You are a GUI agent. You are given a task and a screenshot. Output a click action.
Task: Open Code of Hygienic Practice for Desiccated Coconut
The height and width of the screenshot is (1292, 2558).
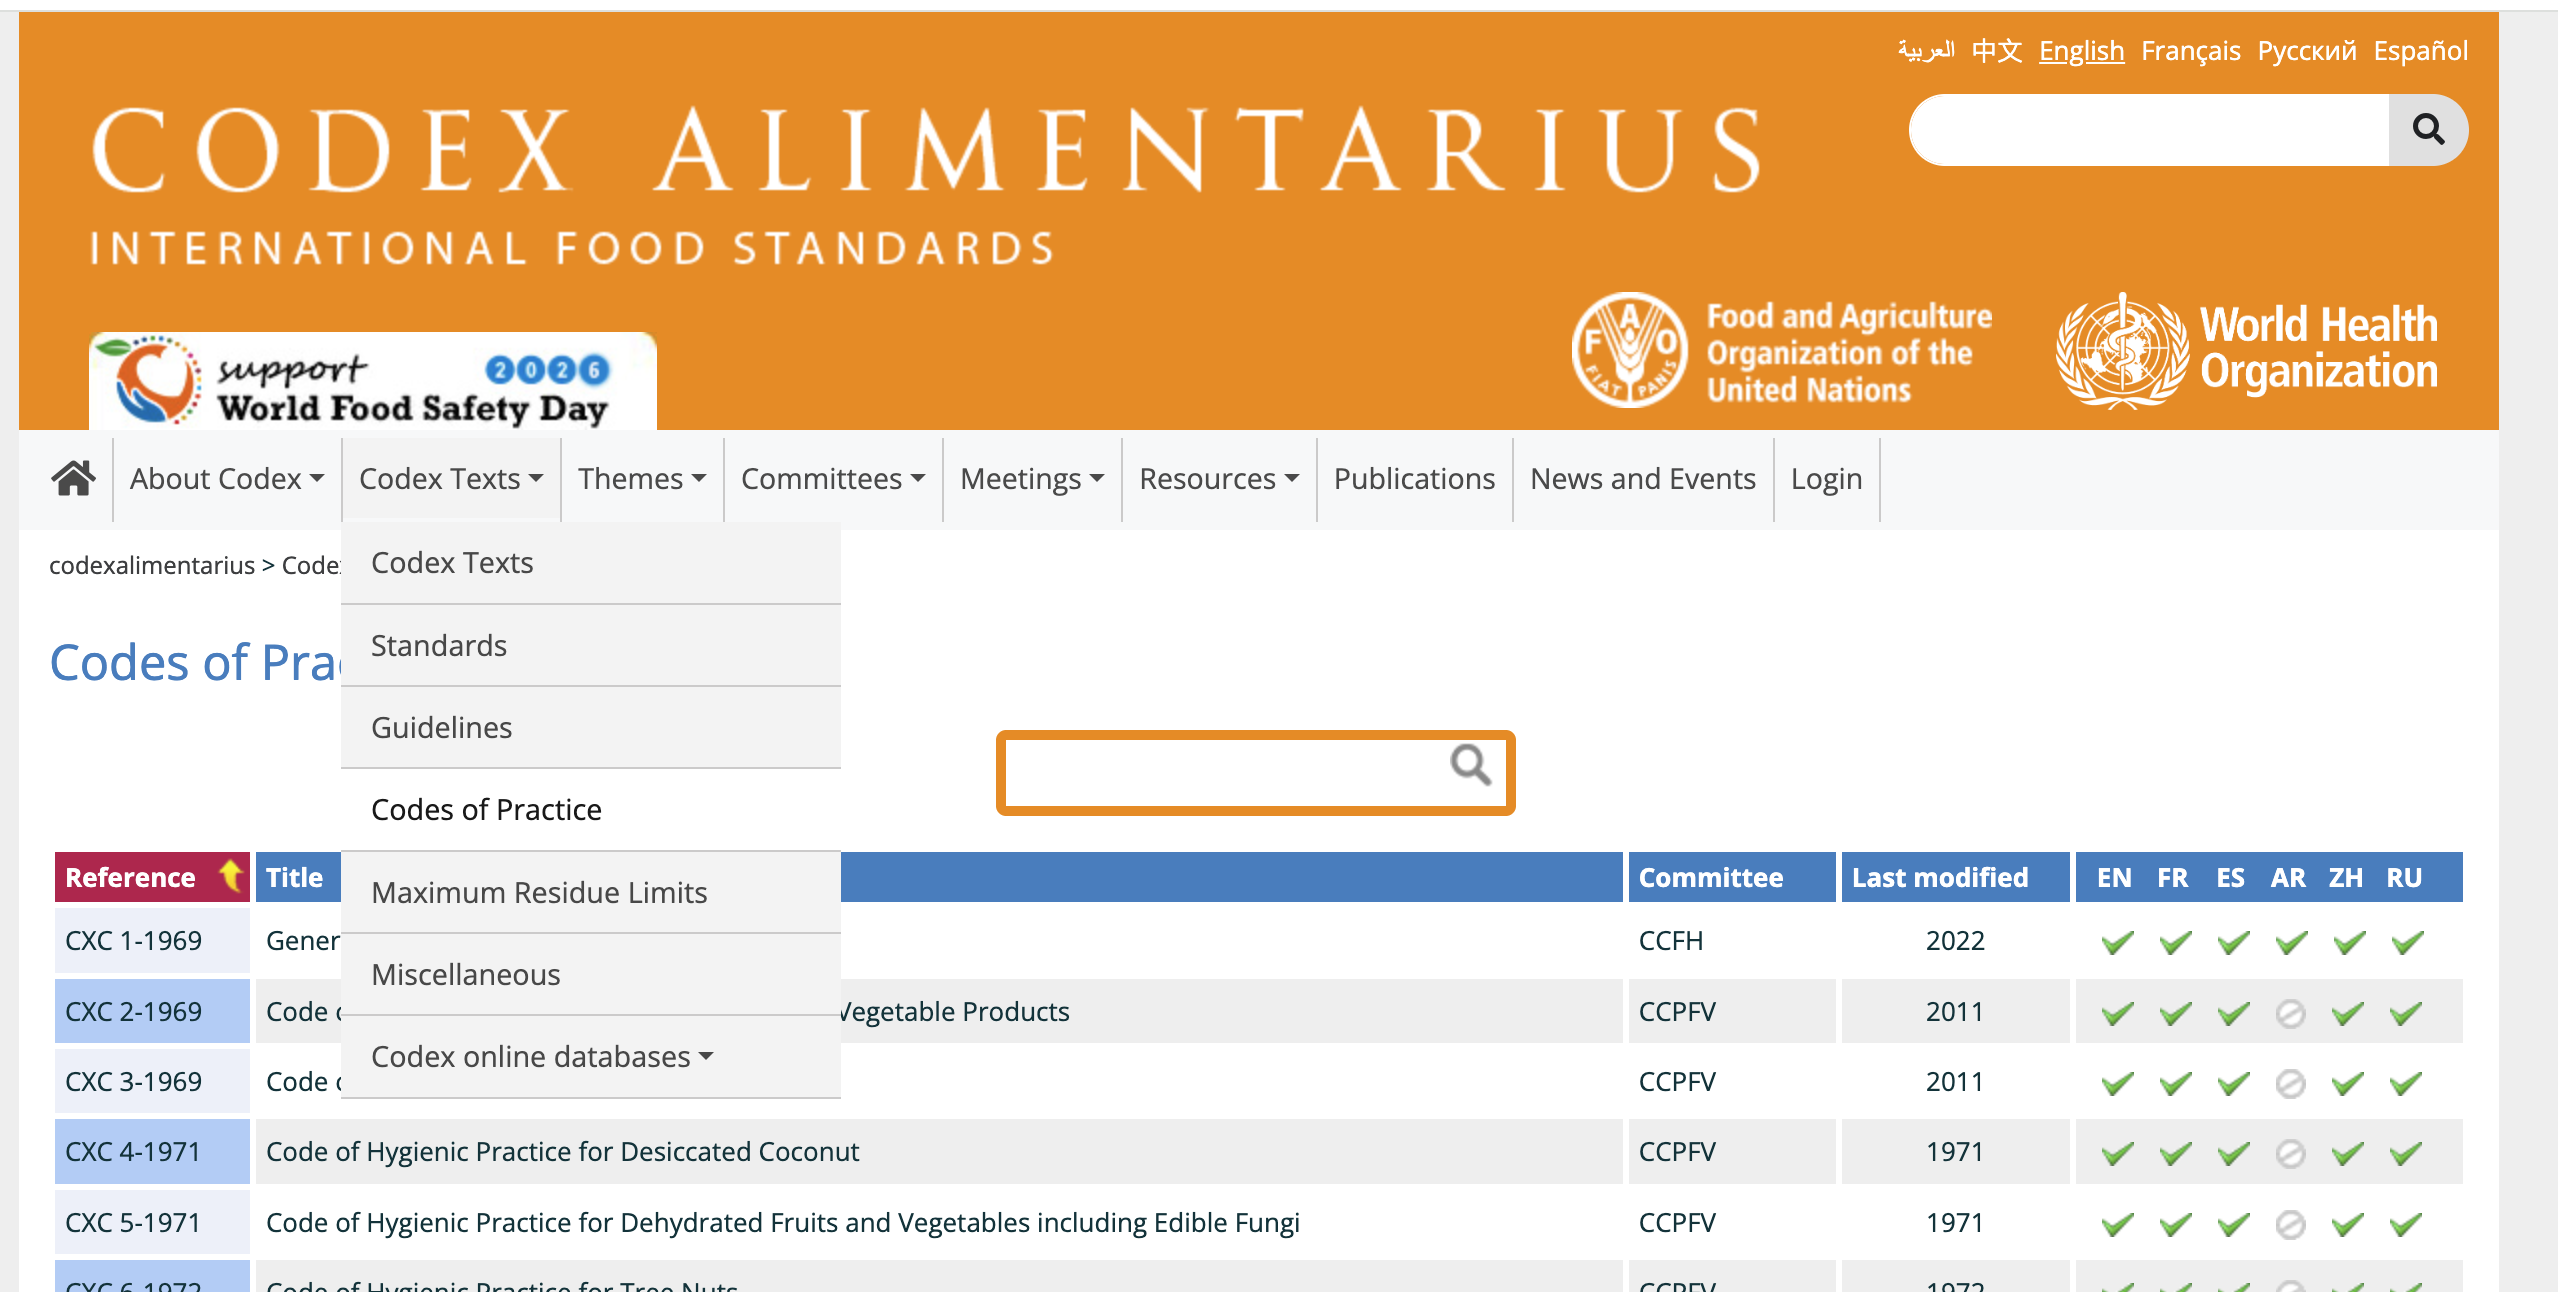pos(562,1152)
